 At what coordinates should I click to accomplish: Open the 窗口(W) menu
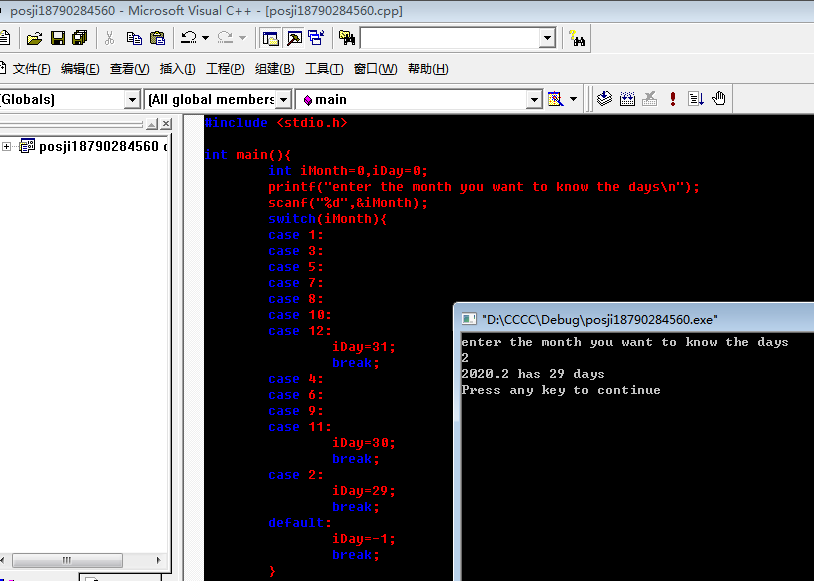coord(375,69)
